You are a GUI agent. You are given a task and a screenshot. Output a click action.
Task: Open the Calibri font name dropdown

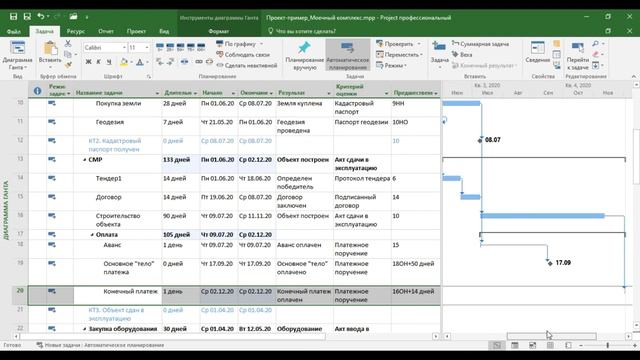pyautogui.click(x=124, y=48)
